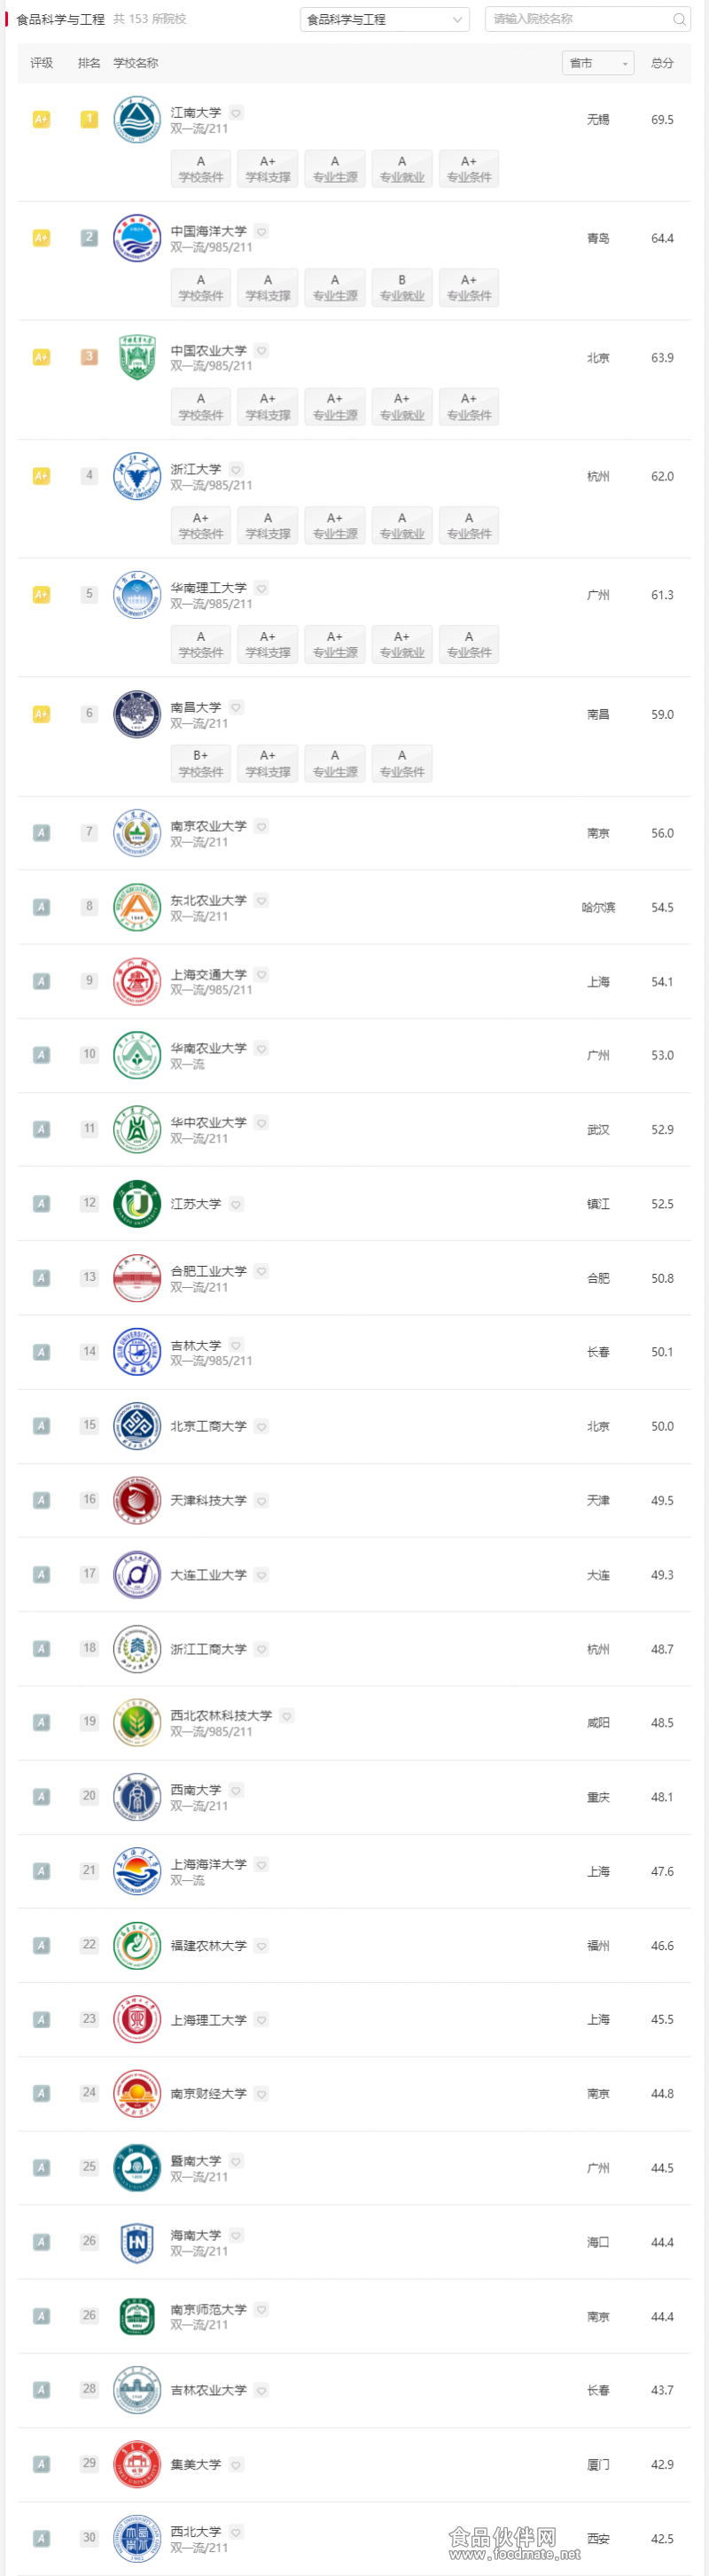Toggle favorite heart beside 江南大学
Screen dimensions: 709x2576
(236, 113)
